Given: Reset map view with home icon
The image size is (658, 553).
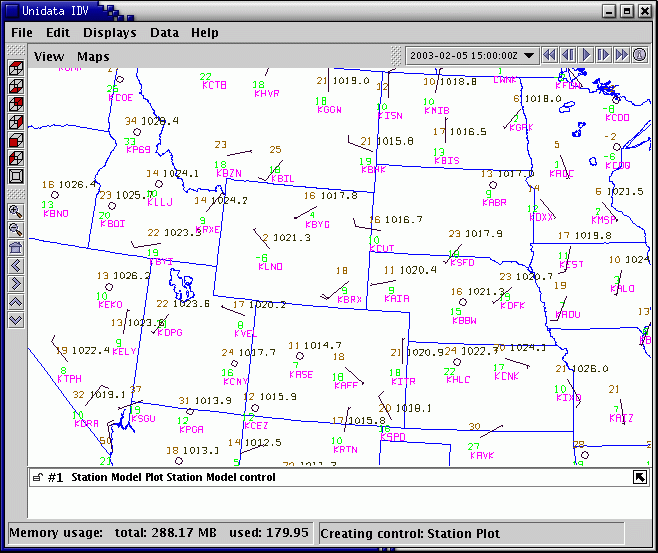Looking at the screenshot, I should pos(16,248).
